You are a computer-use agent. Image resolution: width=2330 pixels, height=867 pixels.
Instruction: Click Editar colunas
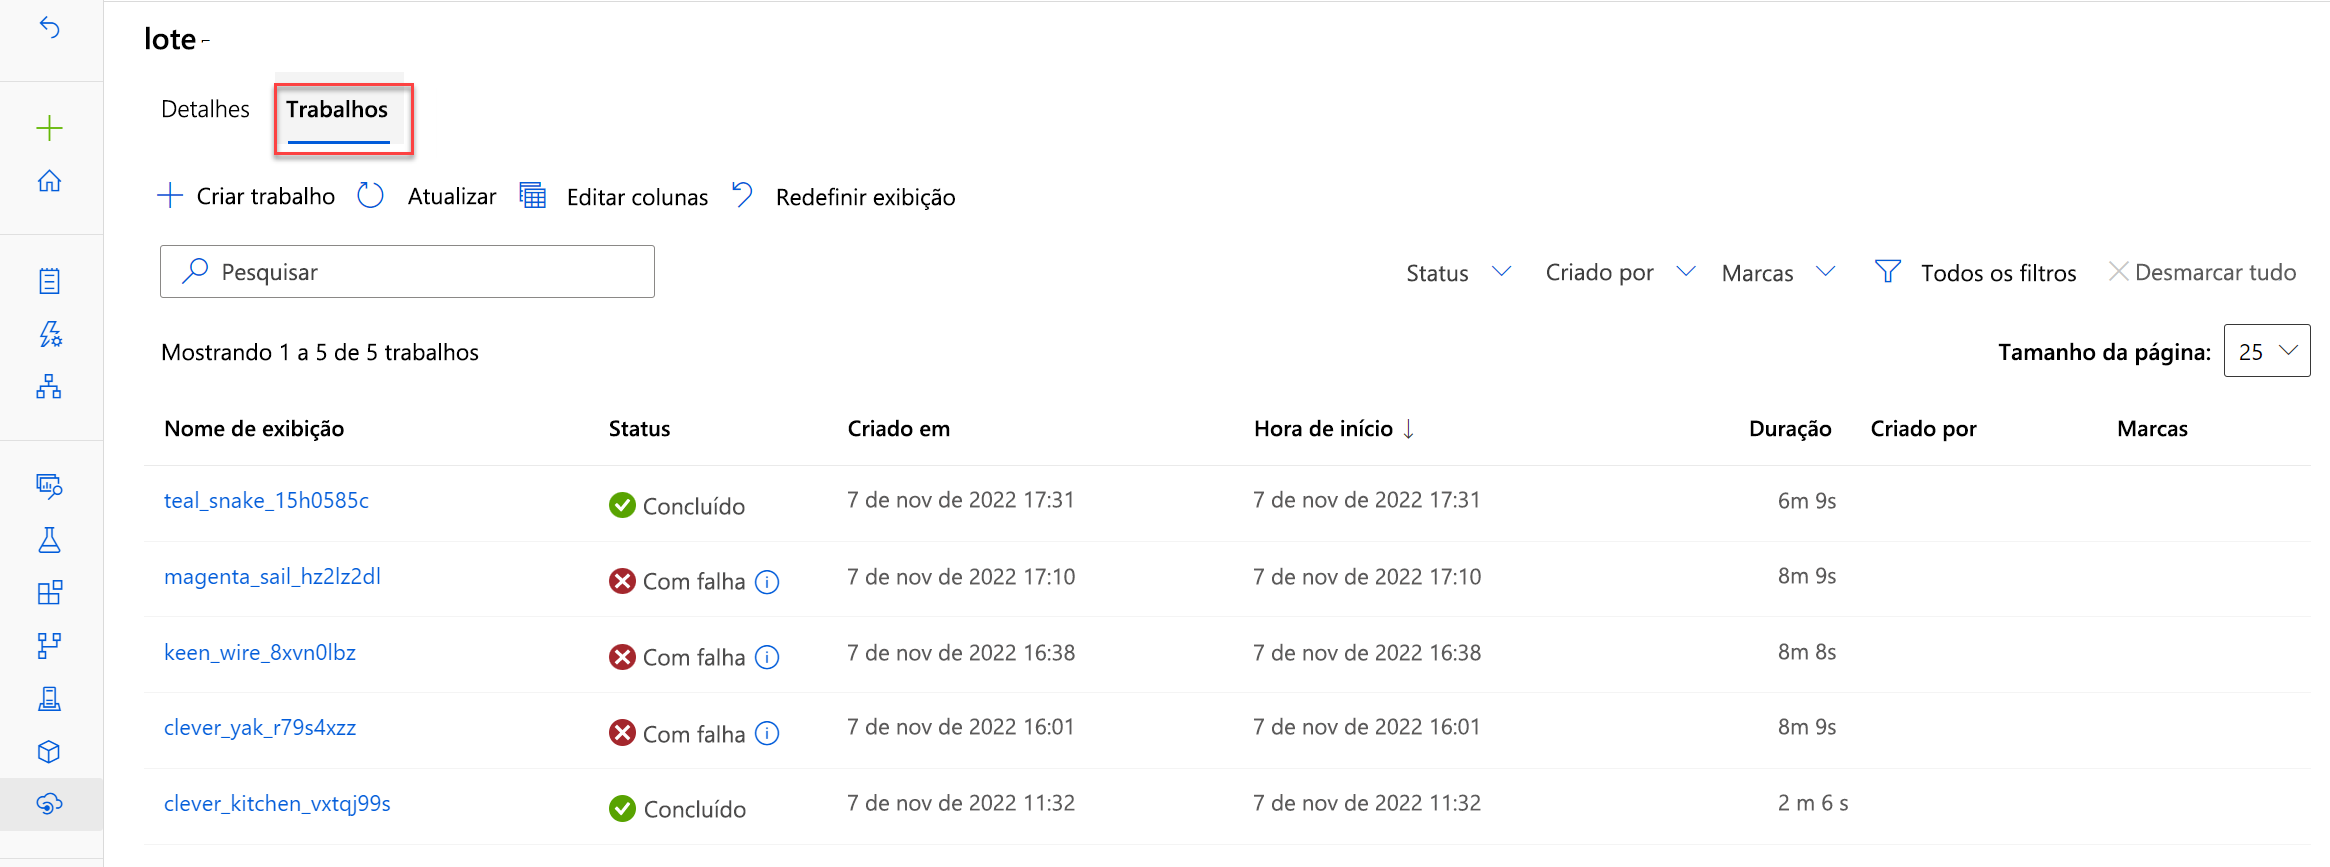tap(637, 197)
